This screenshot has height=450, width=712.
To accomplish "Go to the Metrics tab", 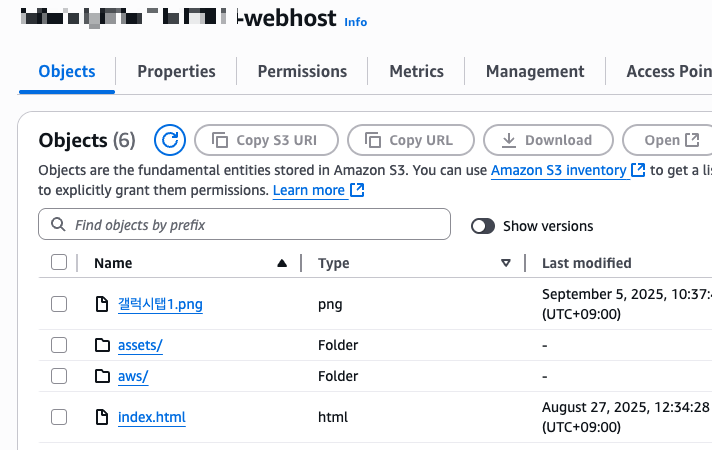I will [416, 71].
